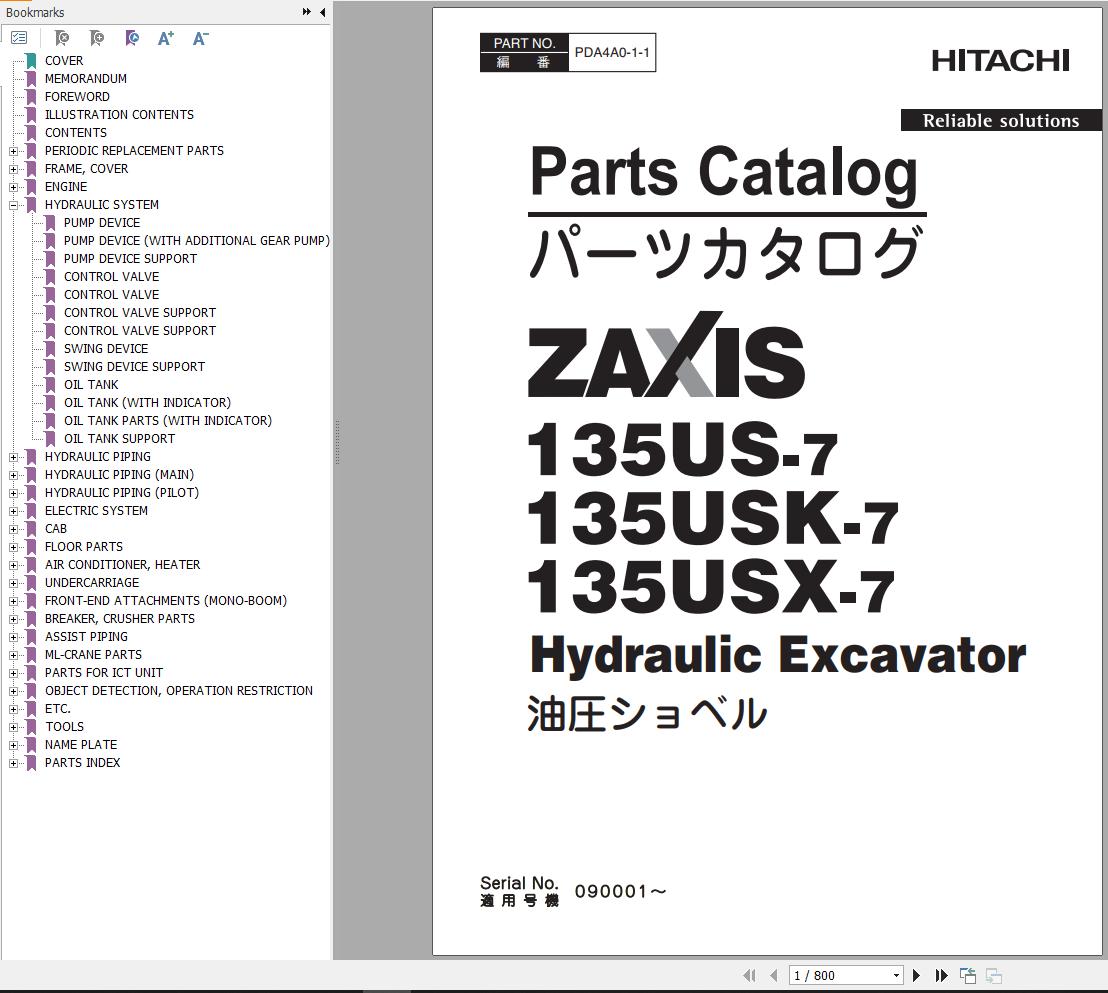Click the next view icon

pyautogui.click(x=992, y=975)
